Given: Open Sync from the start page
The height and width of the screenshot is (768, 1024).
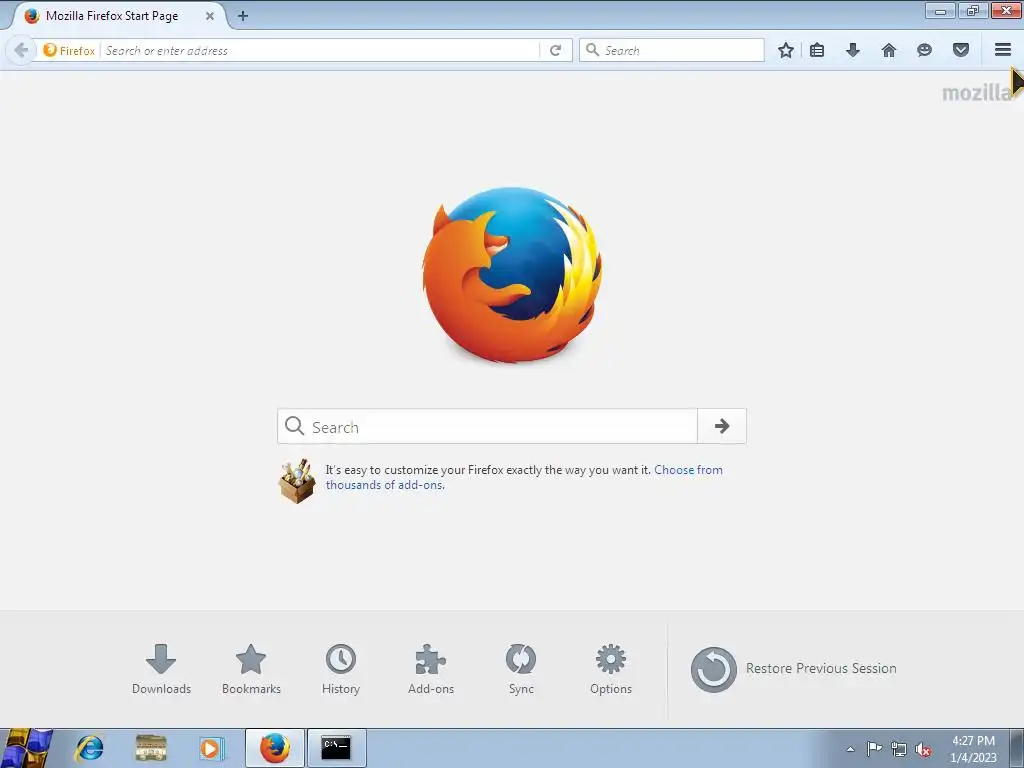Looking at the screenshot, I should click(521, 669).
